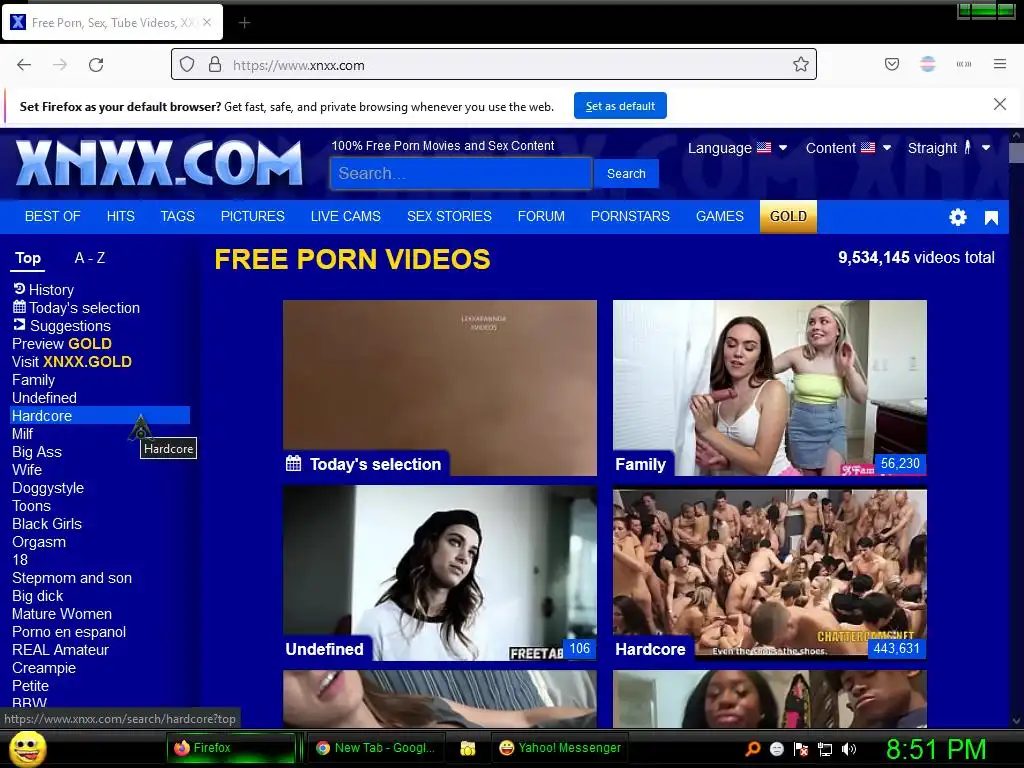Click the flag tray icon with red mark

tap(801, 749)
